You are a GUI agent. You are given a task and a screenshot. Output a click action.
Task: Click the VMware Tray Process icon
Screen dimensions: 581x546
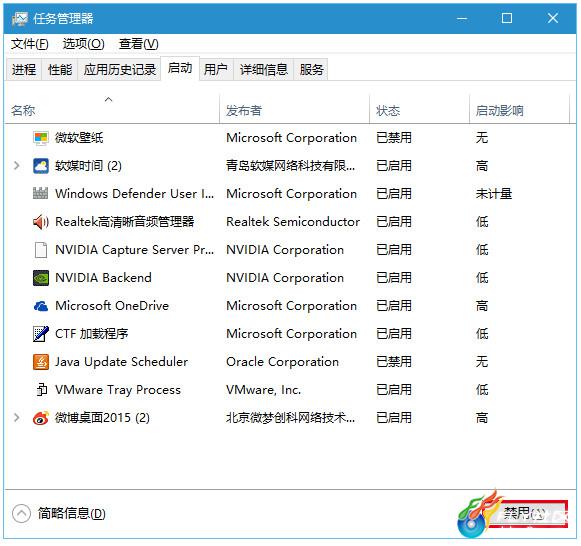pos(42,390)
